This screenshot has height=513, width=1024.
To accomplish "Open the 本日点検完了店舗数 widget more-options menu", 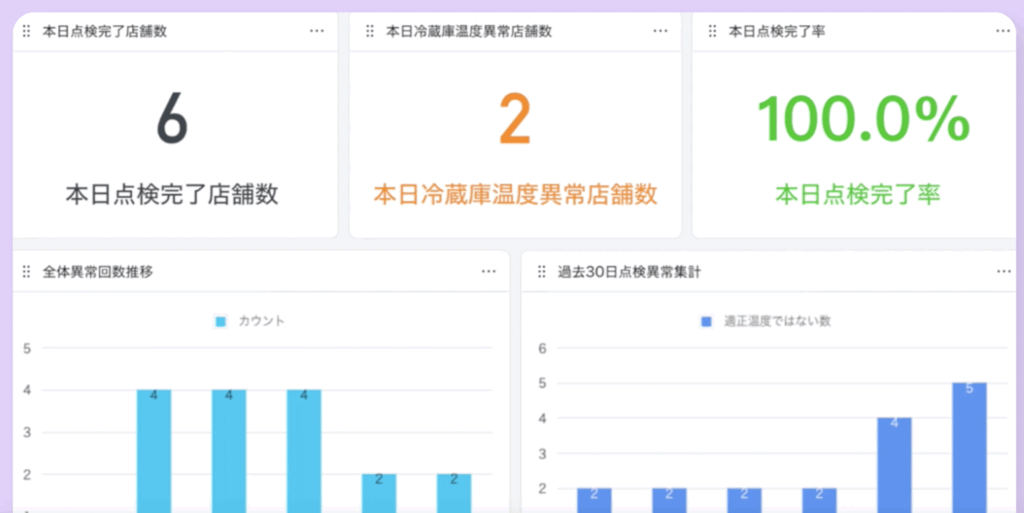I will [317, 31].
